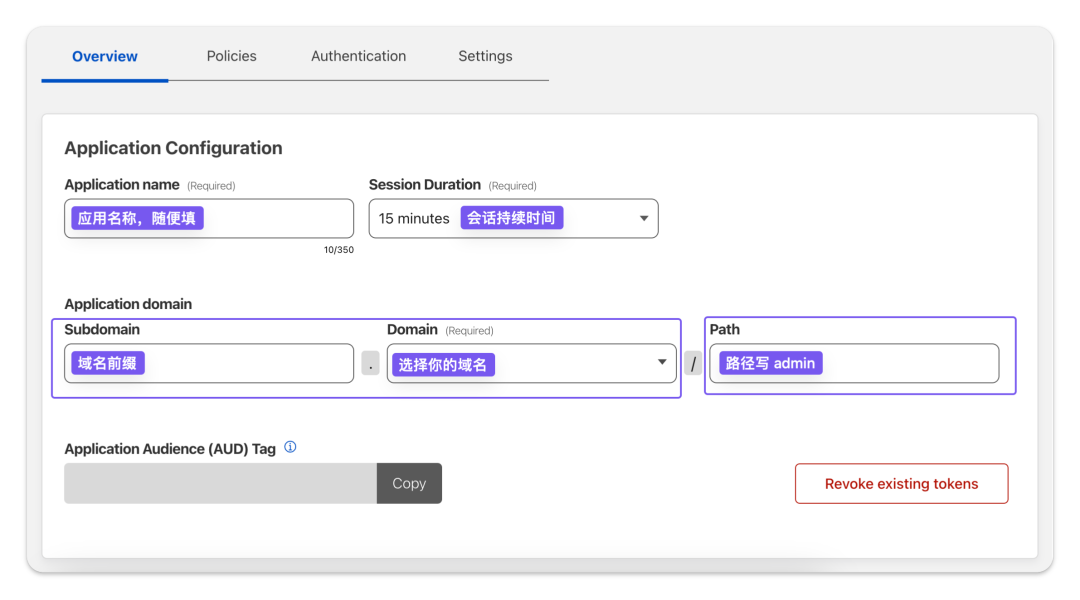The image size is (1080, 600).
Task: Click the purple 选择你的域名 annotation label
Action: point(443,364)
